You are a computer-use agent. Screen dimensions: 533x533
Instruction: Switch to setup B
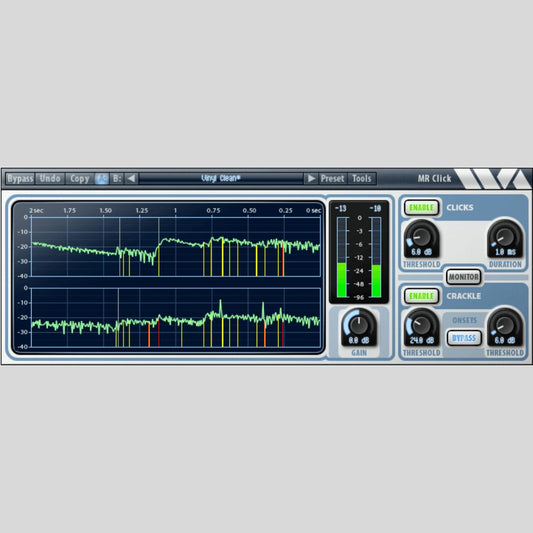[x=117, y=178]
